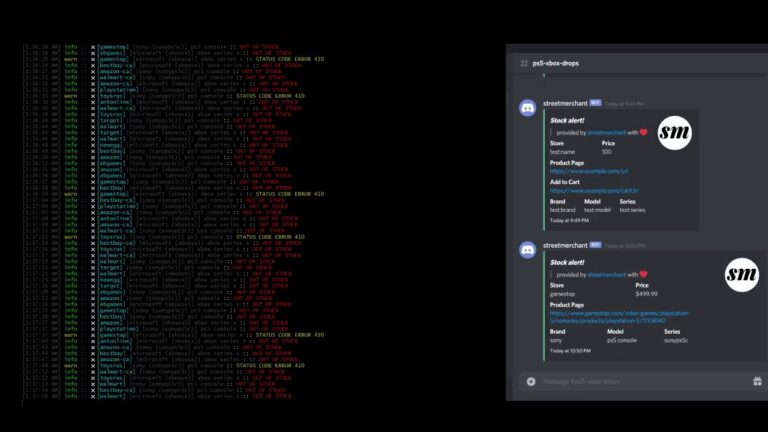Open streetmerchant username on the 9:49 PM message
Image resolution: width=768 pixels, height=432 pixels.
tap(565, 103)
